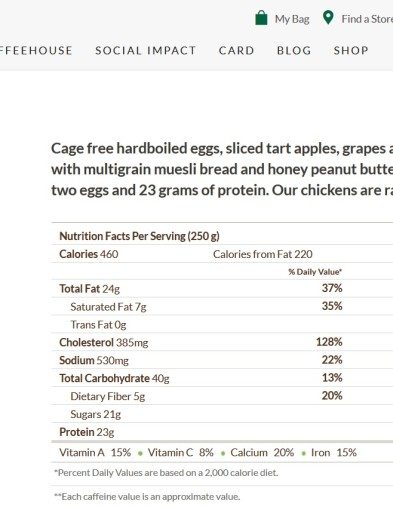Viewport: 393px width, 507px height.
Task: Click the Calcium 20% entry
Action: (x=262, y=452)
